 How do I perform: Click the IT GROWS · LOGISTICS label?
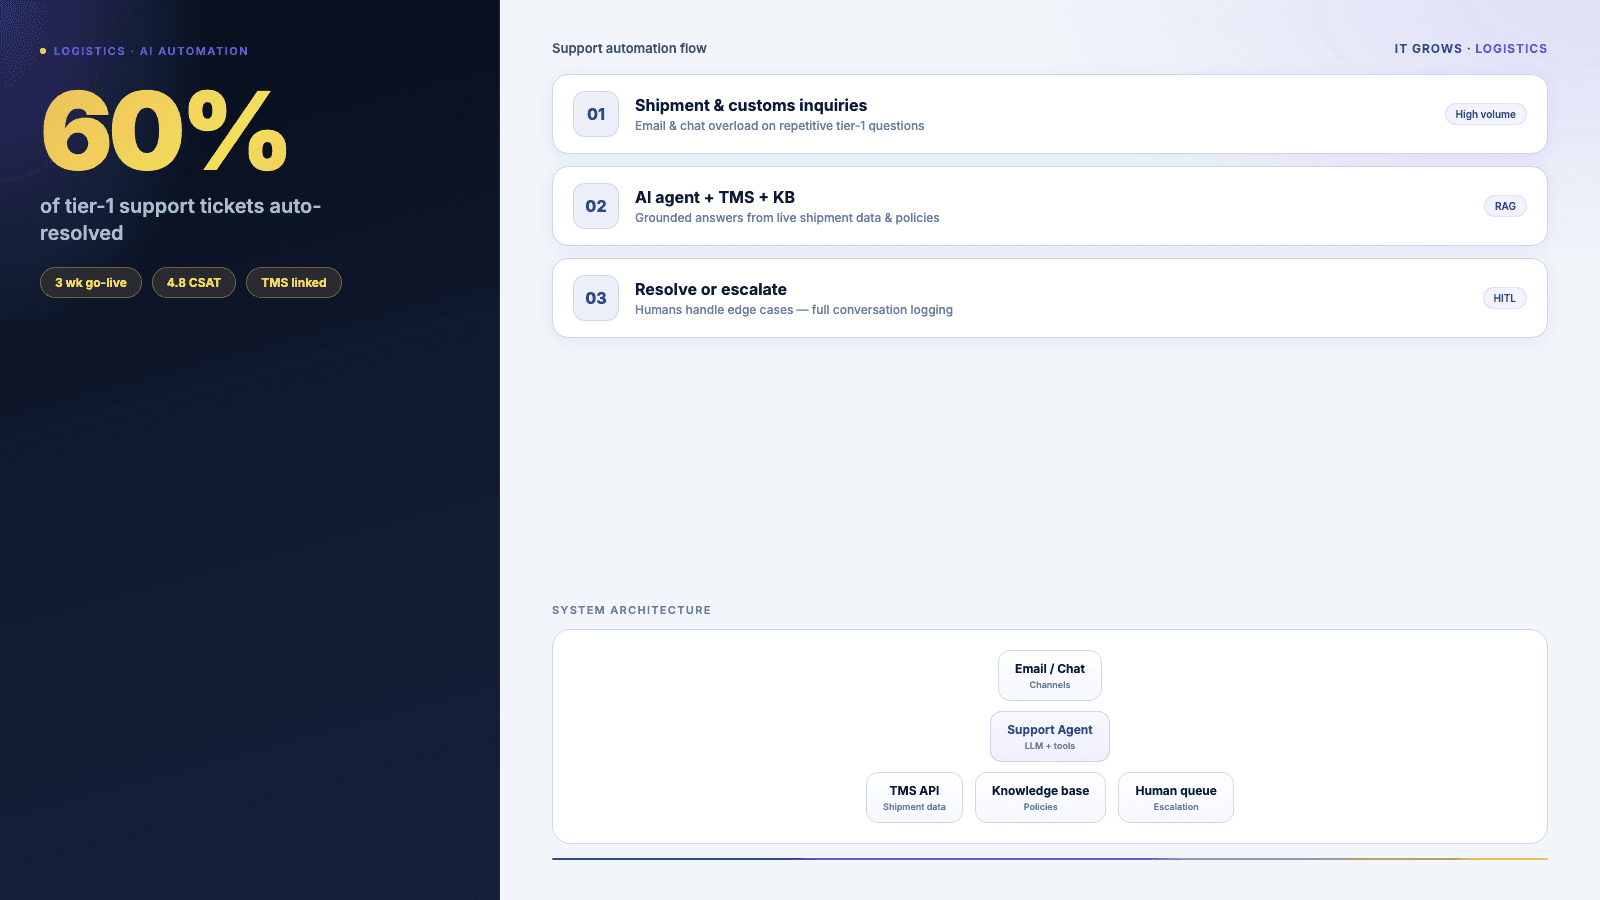click(1471, 48)
